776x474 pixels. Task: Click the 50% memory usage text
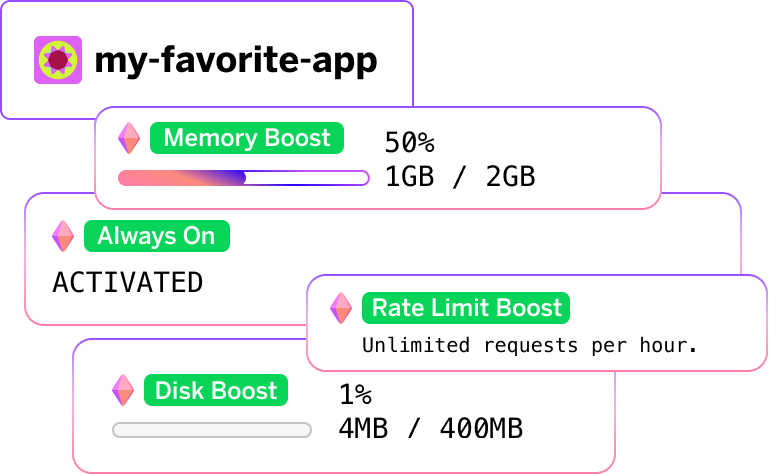409,142
